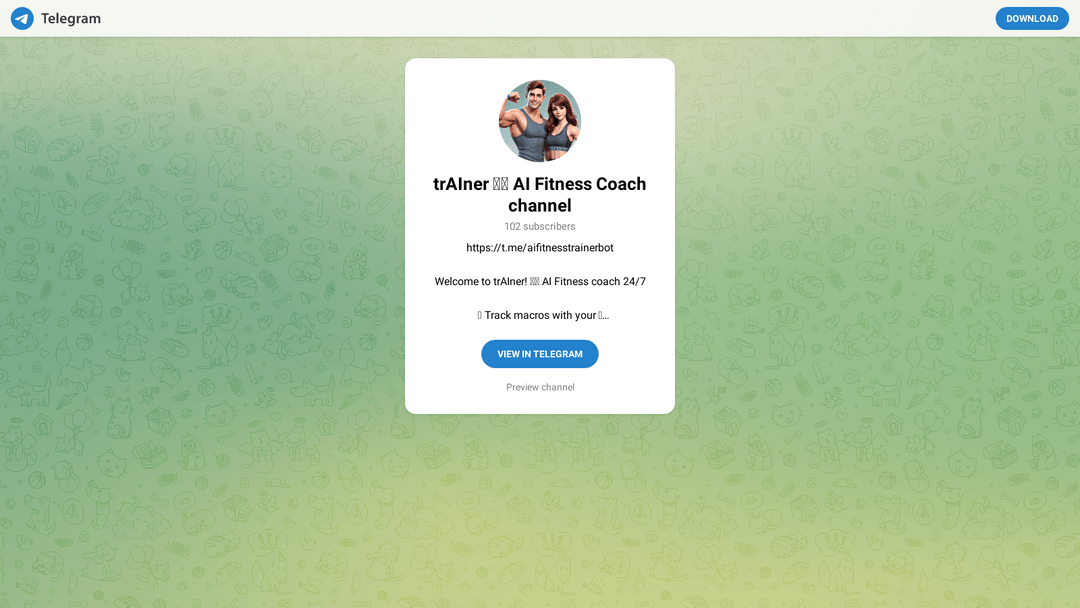Click the DOWNLOAD button
This screenshot has height=608, width=1080.
click(x=1032, y=19)
